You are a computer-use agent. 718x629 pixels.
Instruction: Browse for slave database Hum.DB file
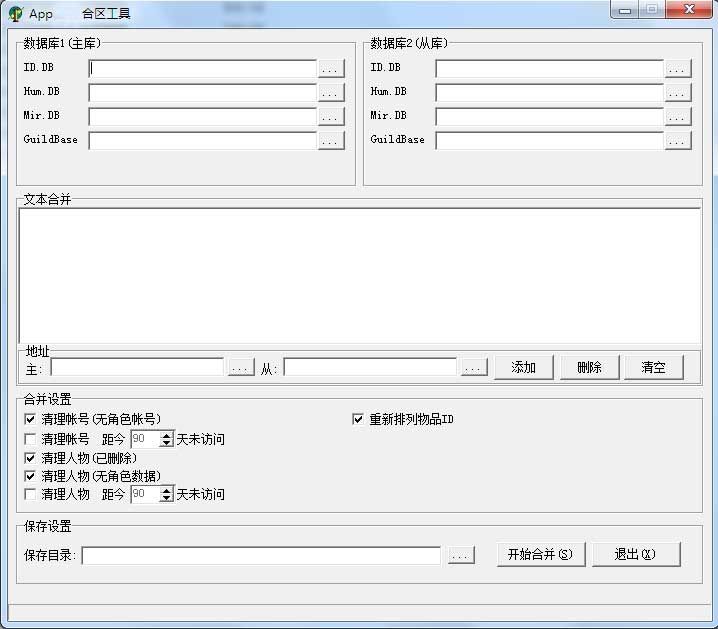point(678,92)
